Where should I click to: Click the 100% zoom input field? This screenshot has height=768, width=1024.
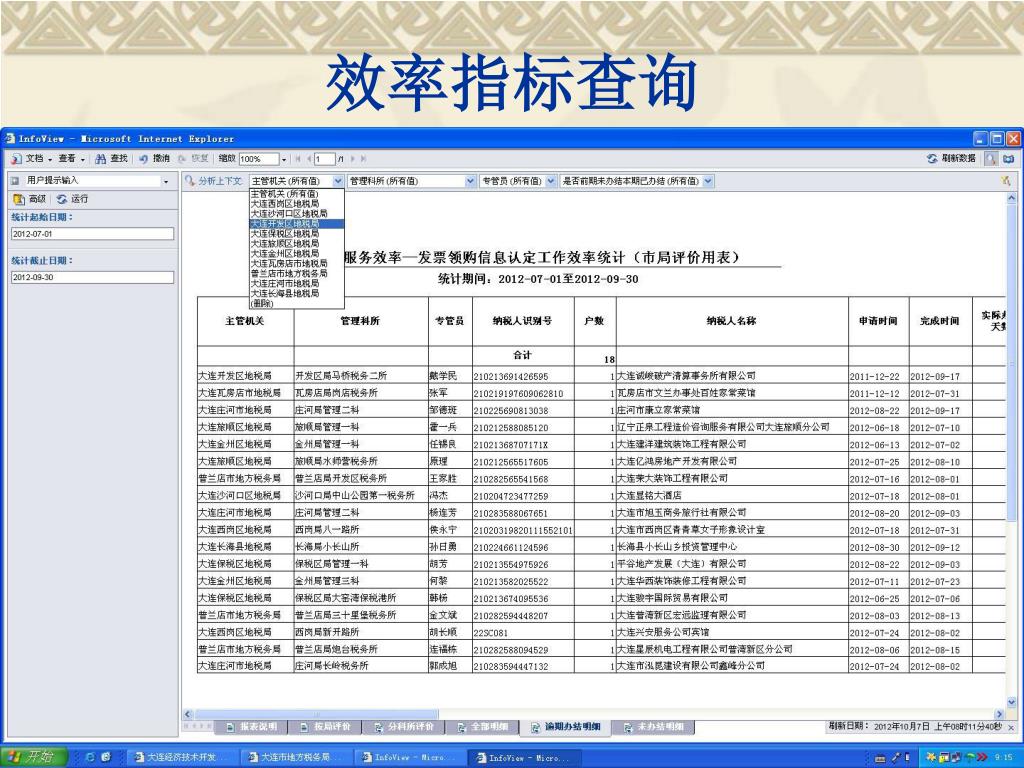tap(259, 159)
